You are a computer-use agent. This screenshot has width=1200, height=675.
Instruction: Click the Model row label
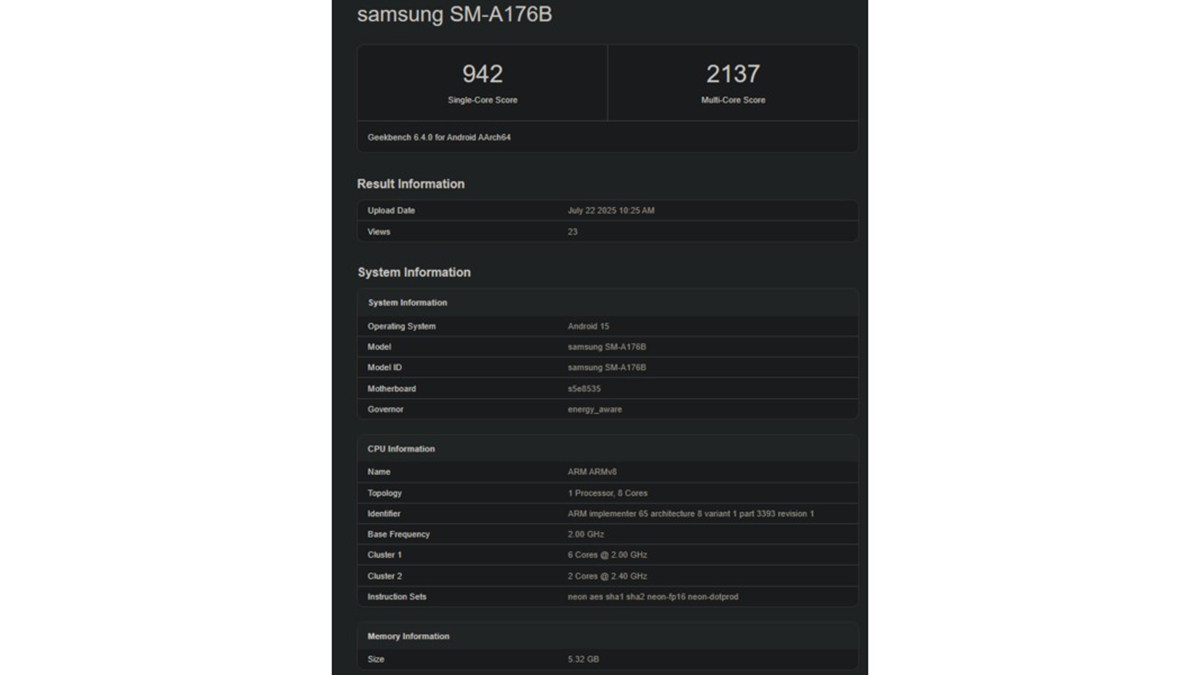(379, 347)
